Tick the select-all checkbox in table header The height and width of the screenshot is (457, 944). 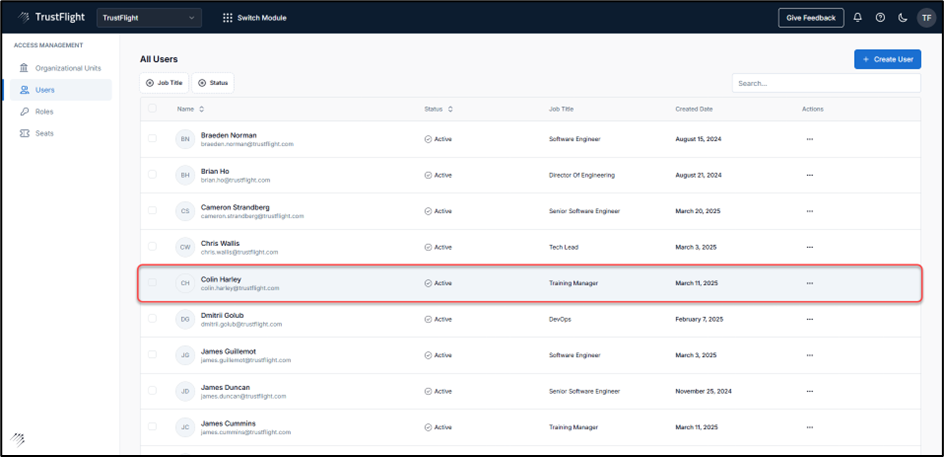tap(152, 108)
